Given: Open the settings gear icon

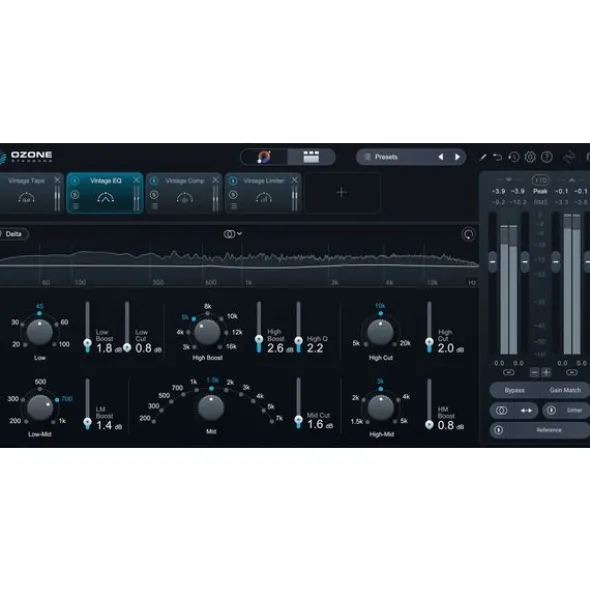Looking at the screenshot, I should click(530, 157).
